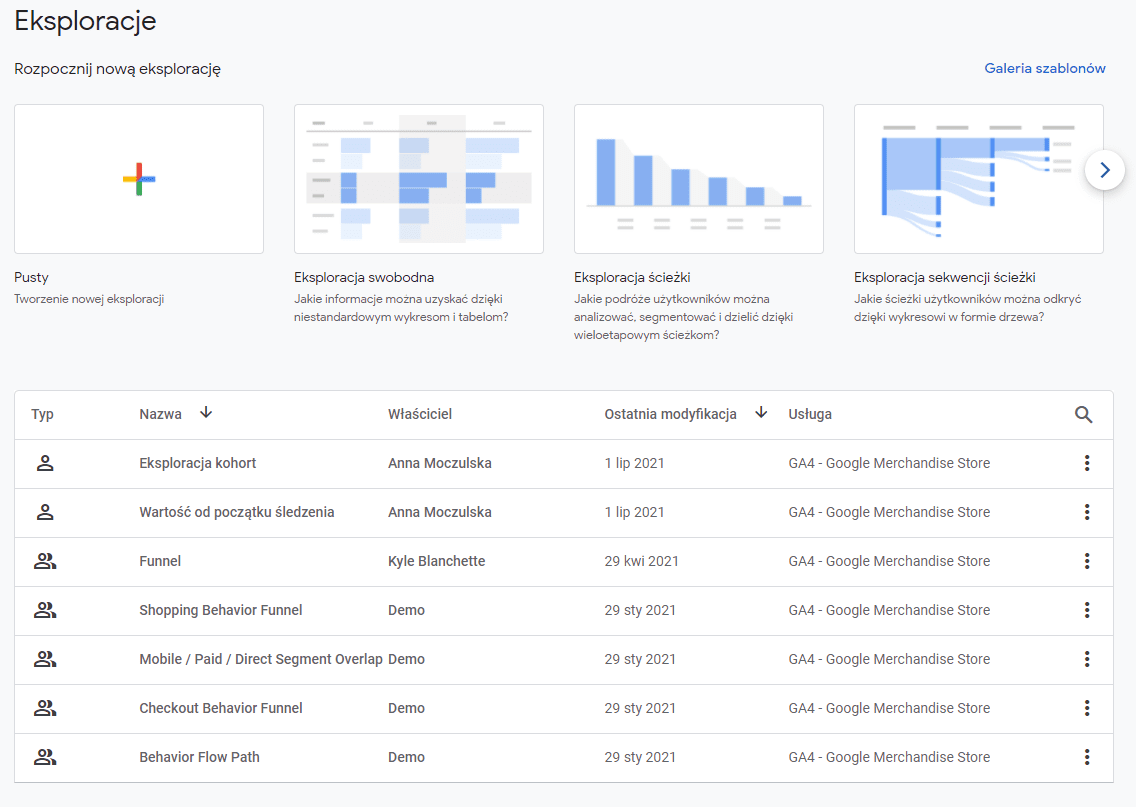Image resolution: width=1136 pixels, height=807 pixels.
Task: Open more options for Checkout Behavior Funnel
Action: pyautogui.click(x=1087, y=708)
